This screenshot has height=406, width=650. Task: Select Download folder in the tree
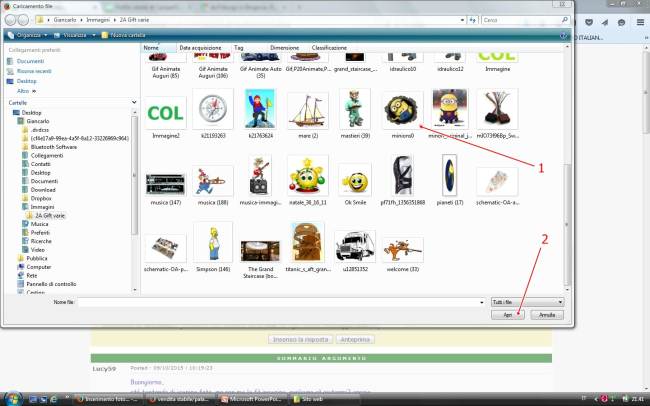pos(42,189)
